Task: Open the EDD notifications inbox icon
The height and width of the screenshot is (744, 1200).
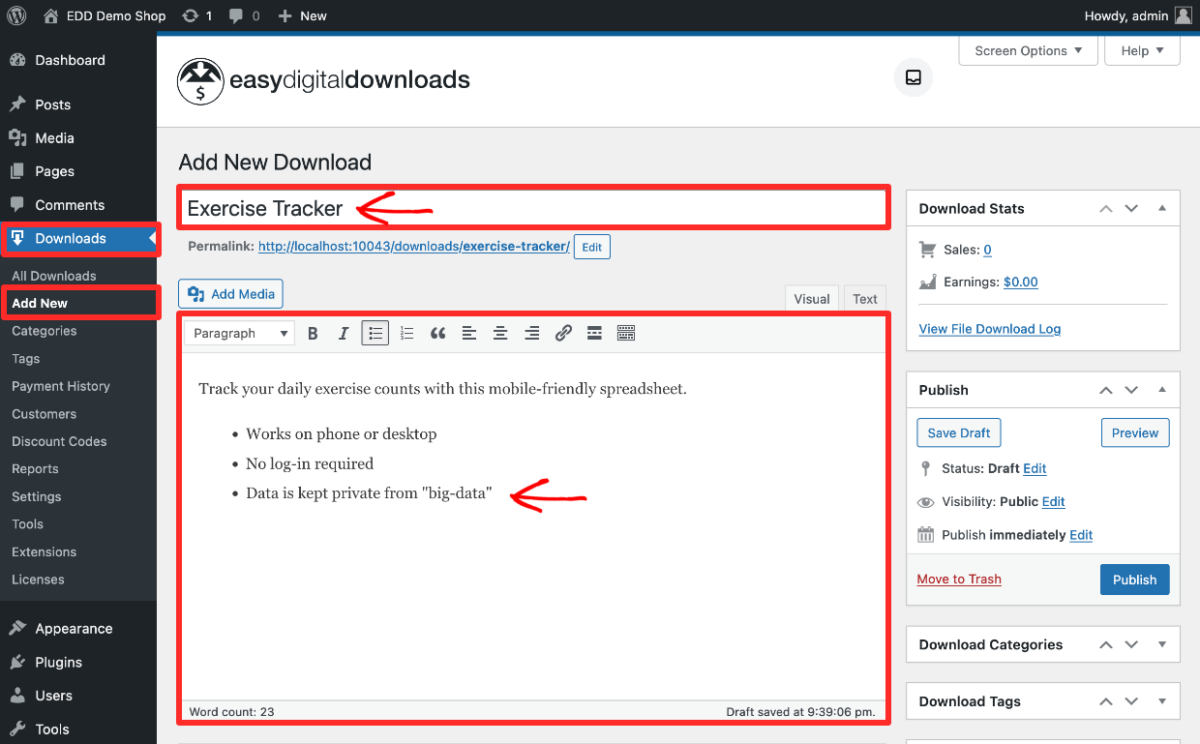Action: tap(913, 77)
